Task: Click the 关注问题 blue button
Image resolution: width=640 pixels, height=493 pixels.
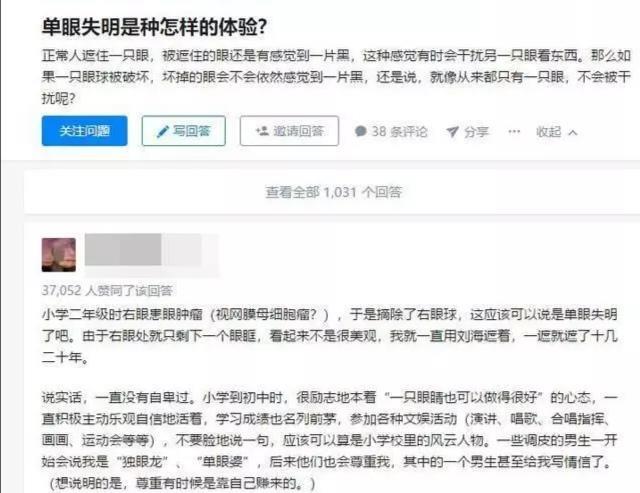Action: point(84,131)
